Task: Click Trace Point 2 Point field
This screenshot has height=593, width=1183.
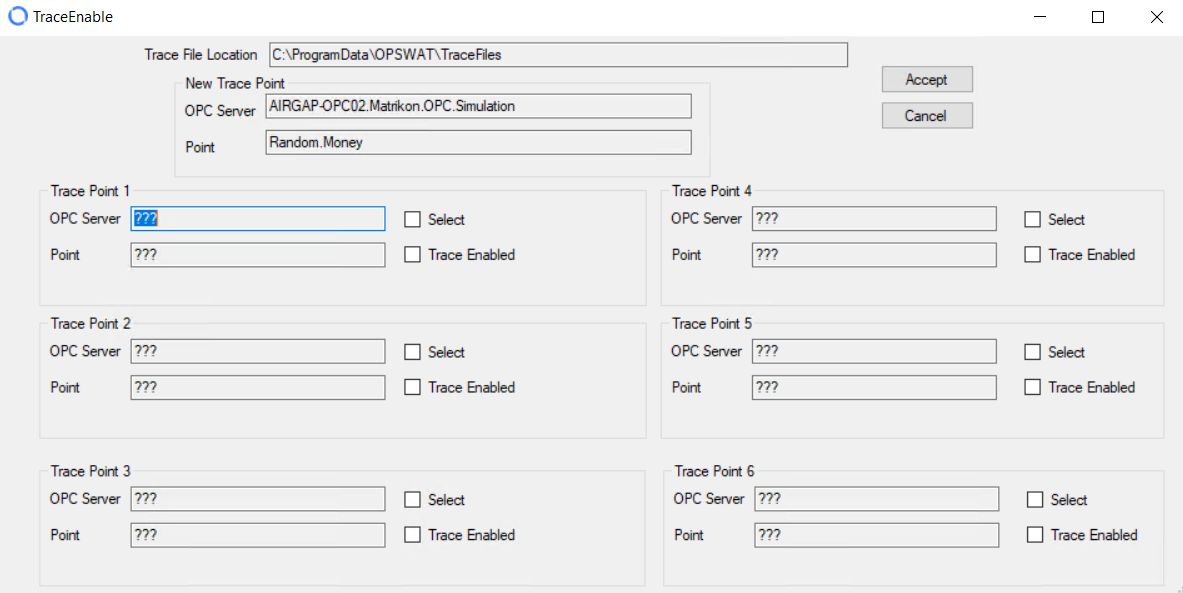Action: [257, 388]
